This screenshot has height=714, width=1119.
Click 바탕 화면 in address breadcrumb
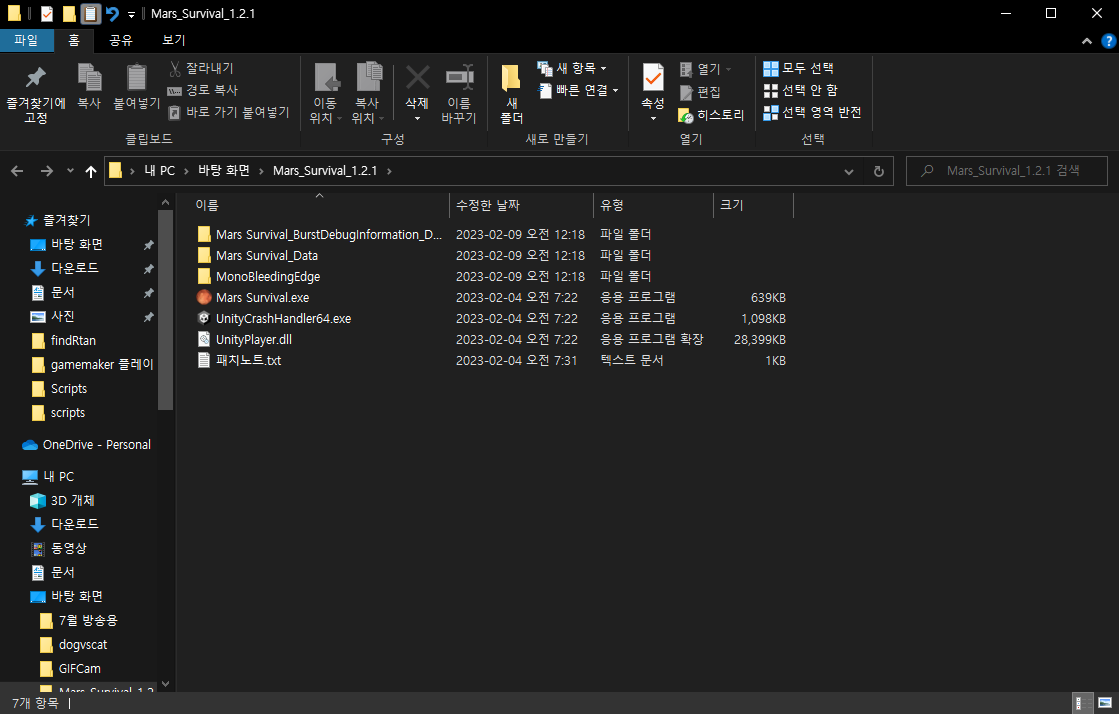coord(224,171)
